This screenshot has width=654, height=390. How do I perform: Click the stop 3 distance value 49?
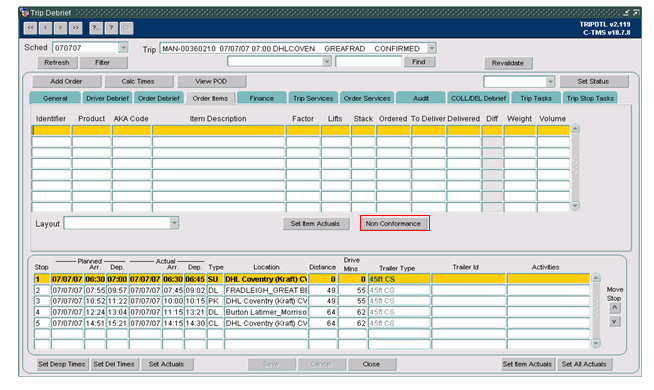[323, 301]
